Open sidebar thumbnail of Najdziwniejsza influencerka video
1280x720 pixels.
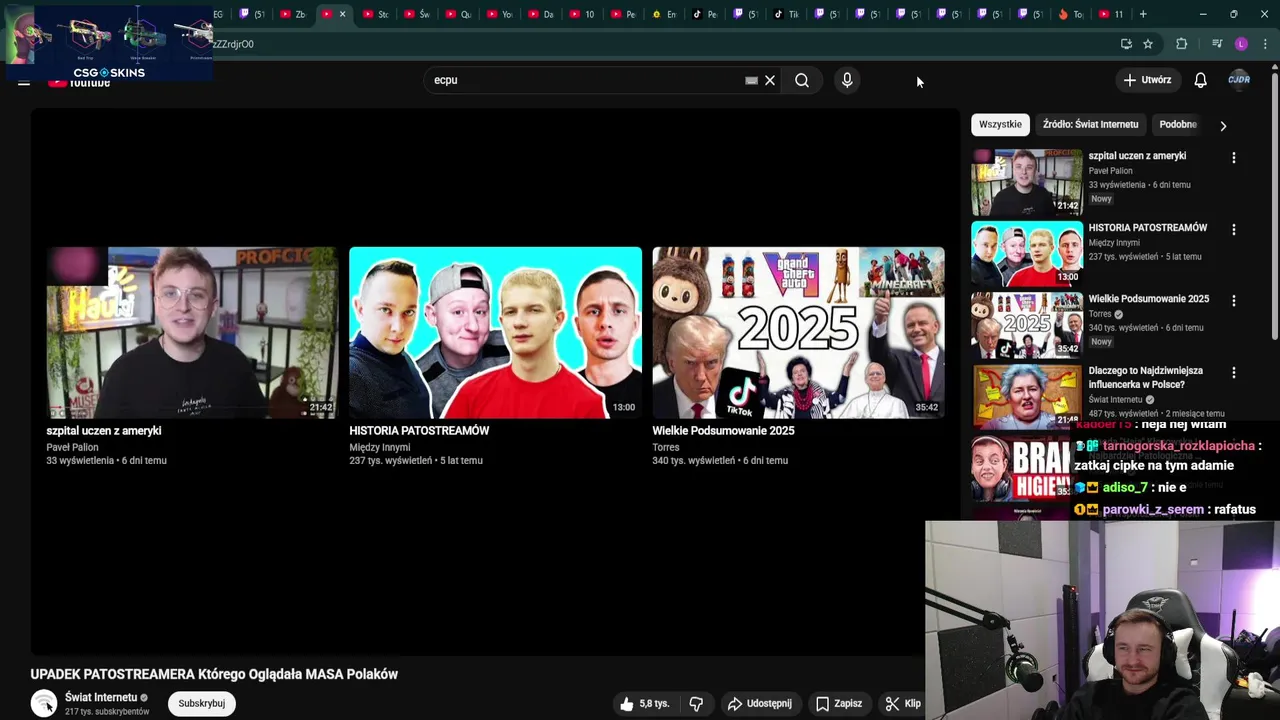pyautogui.click(x=1027, y=396)
